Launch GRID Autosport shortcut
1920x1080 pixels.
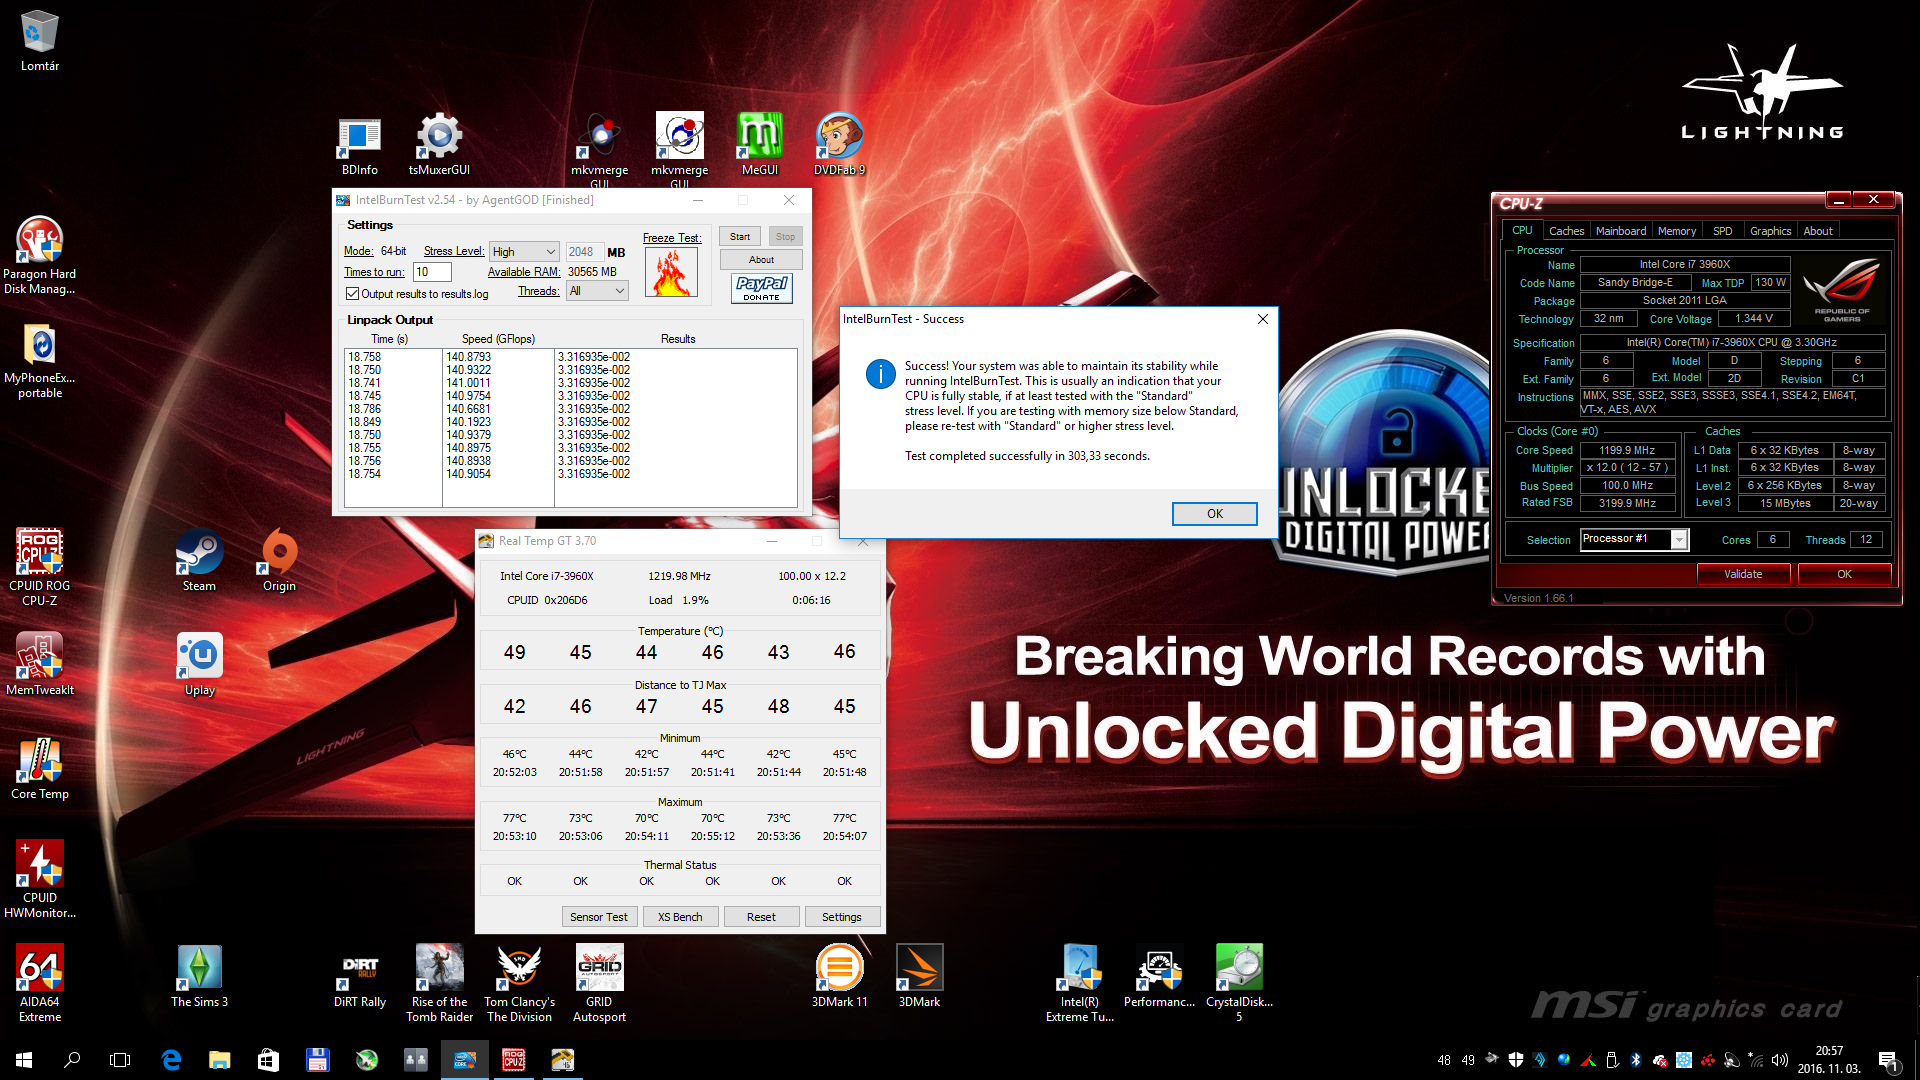pyautogui.click(x=599, y=984)
